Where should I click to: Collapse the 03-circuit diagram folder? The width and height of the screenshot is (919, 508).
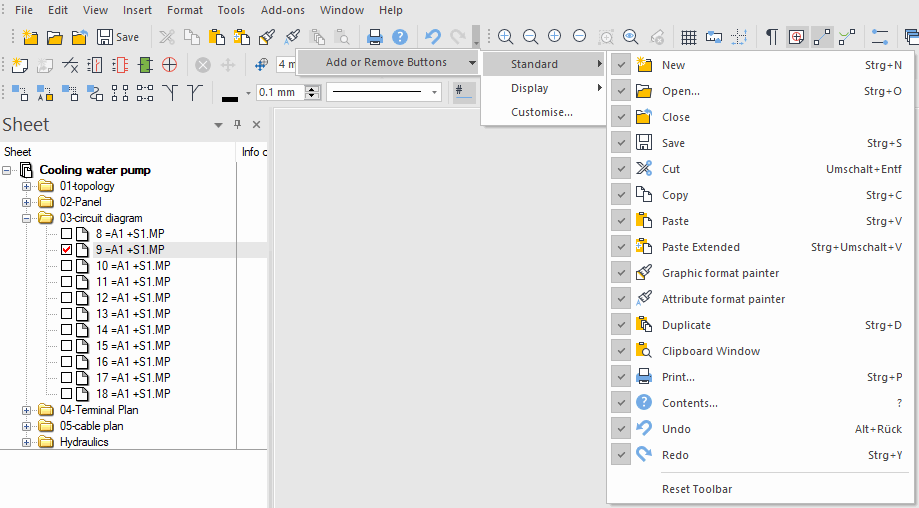tap(27, 218)
